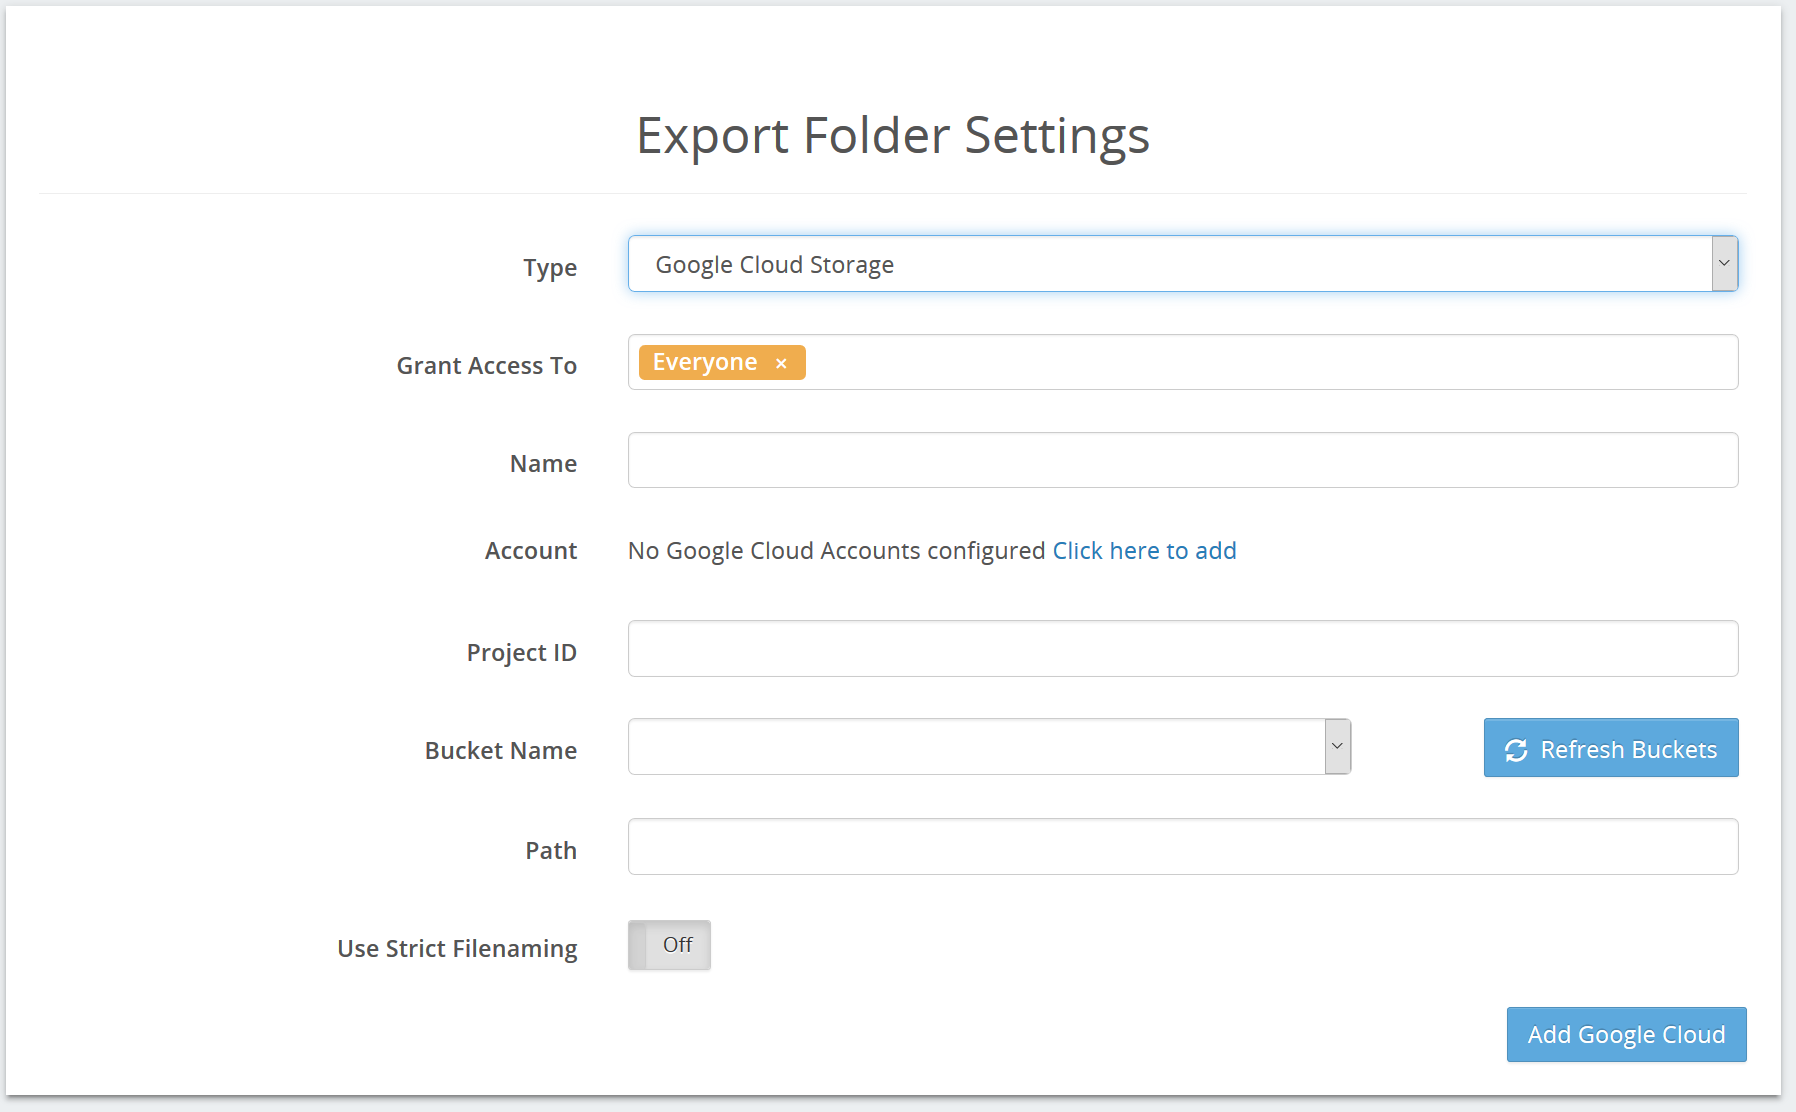Click the Grant Access To label
Viewport: 1796px width, 1112px height.
tap(487, 366)
